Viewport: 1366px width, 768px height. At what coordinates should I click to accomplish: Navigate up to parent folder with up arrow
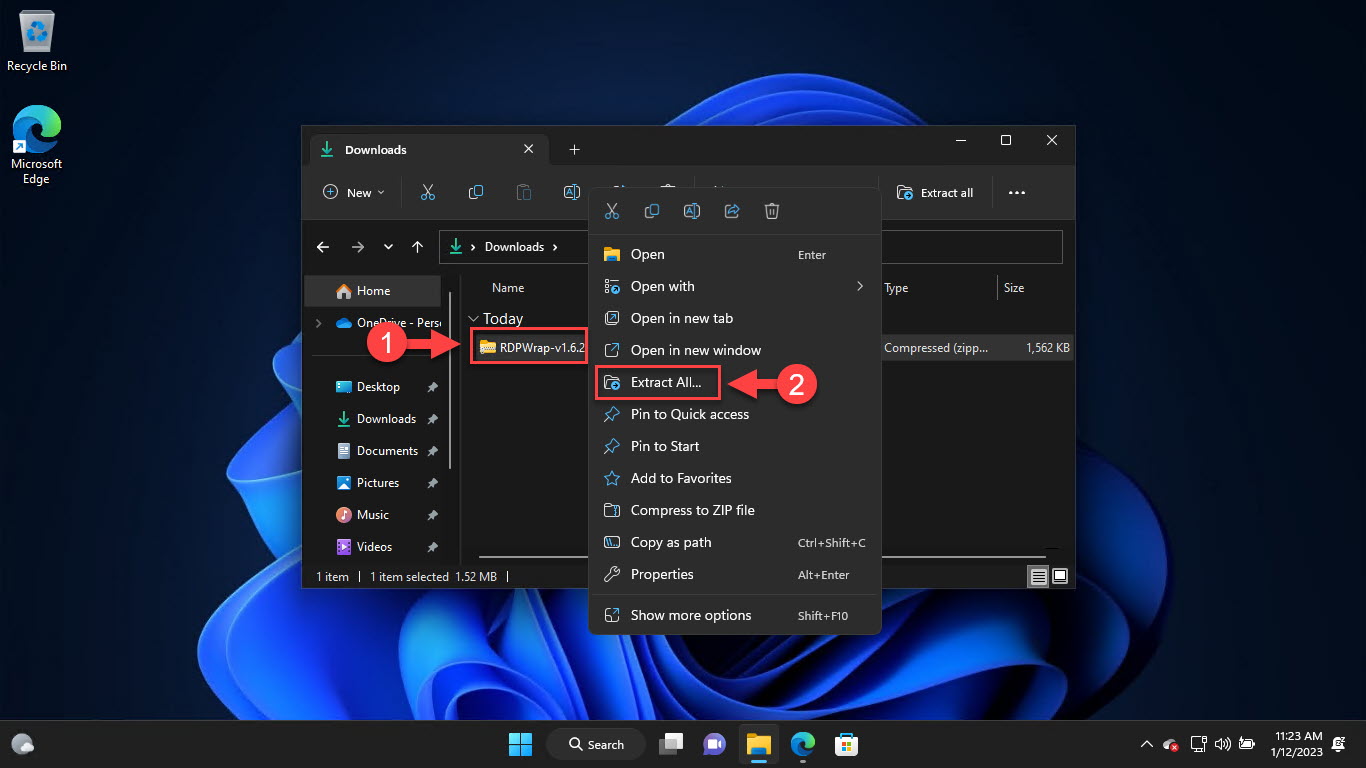[x=417, y=246]
